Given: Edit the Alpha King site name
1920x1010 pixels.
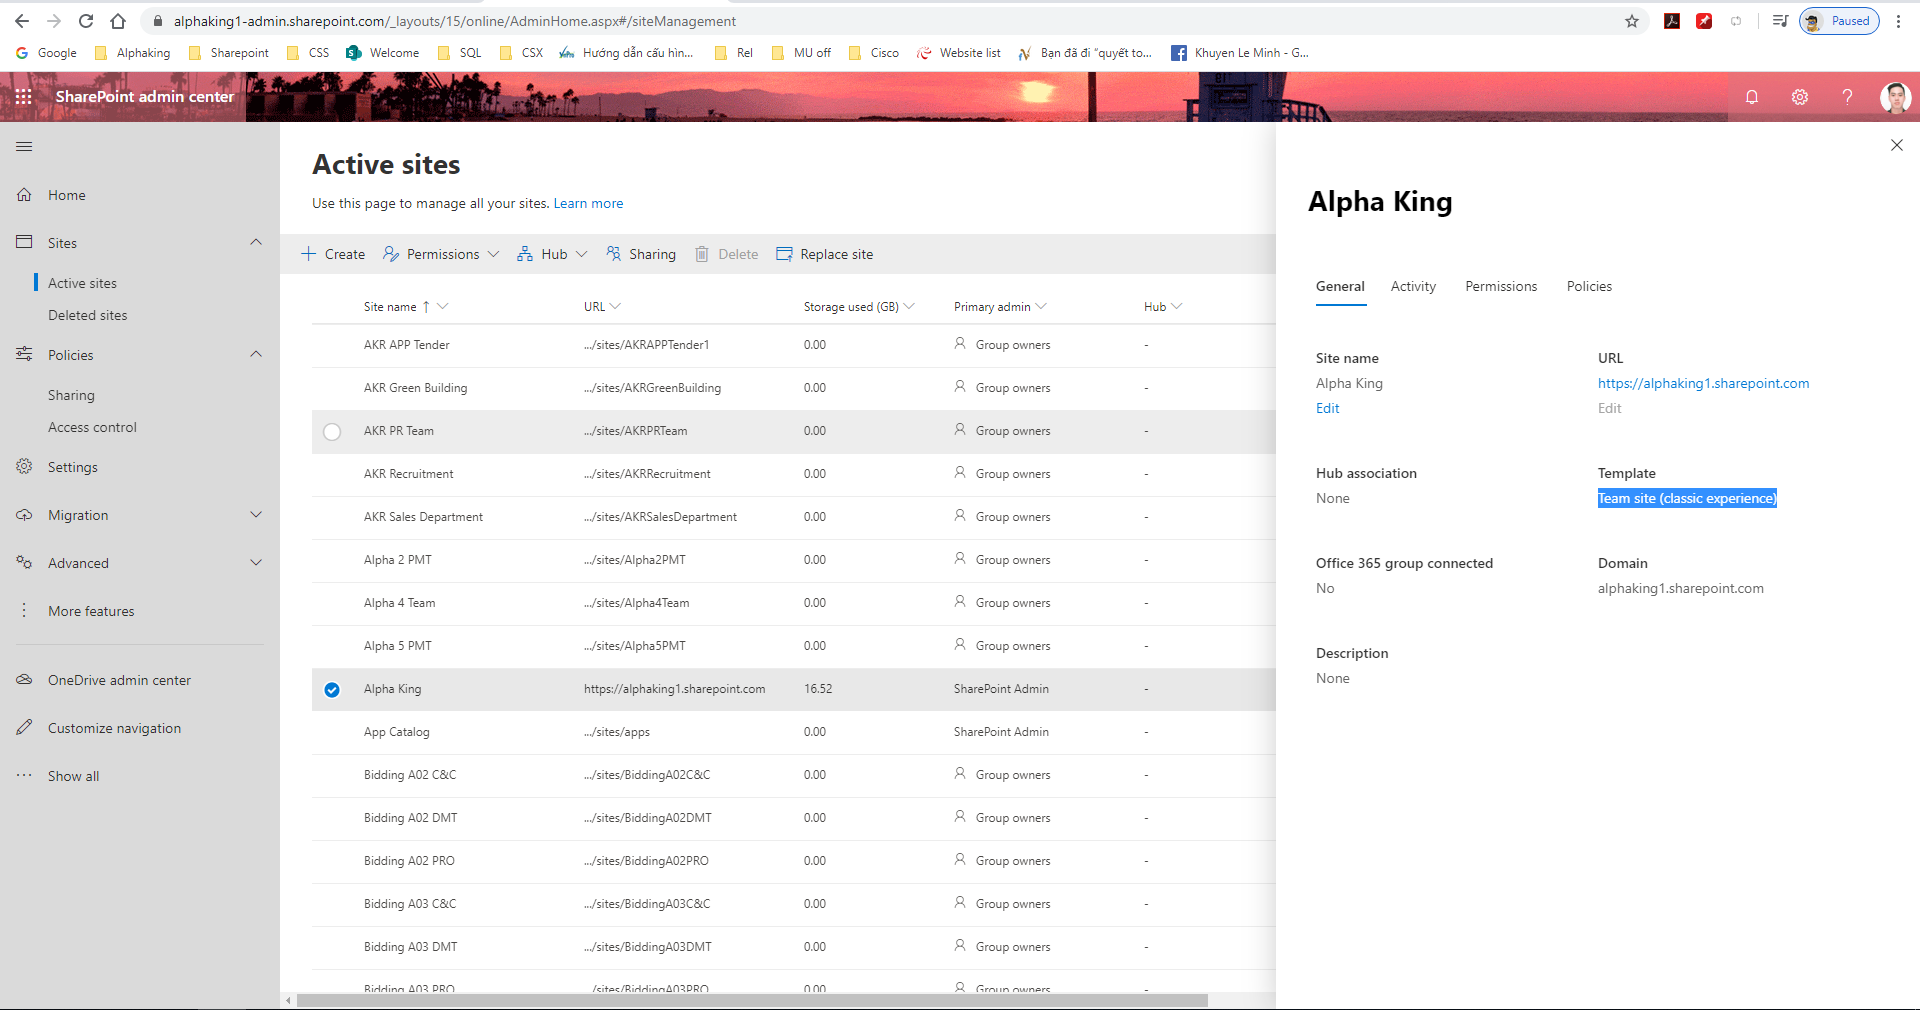Looking at the screenshot, I should pos(1327,409).
